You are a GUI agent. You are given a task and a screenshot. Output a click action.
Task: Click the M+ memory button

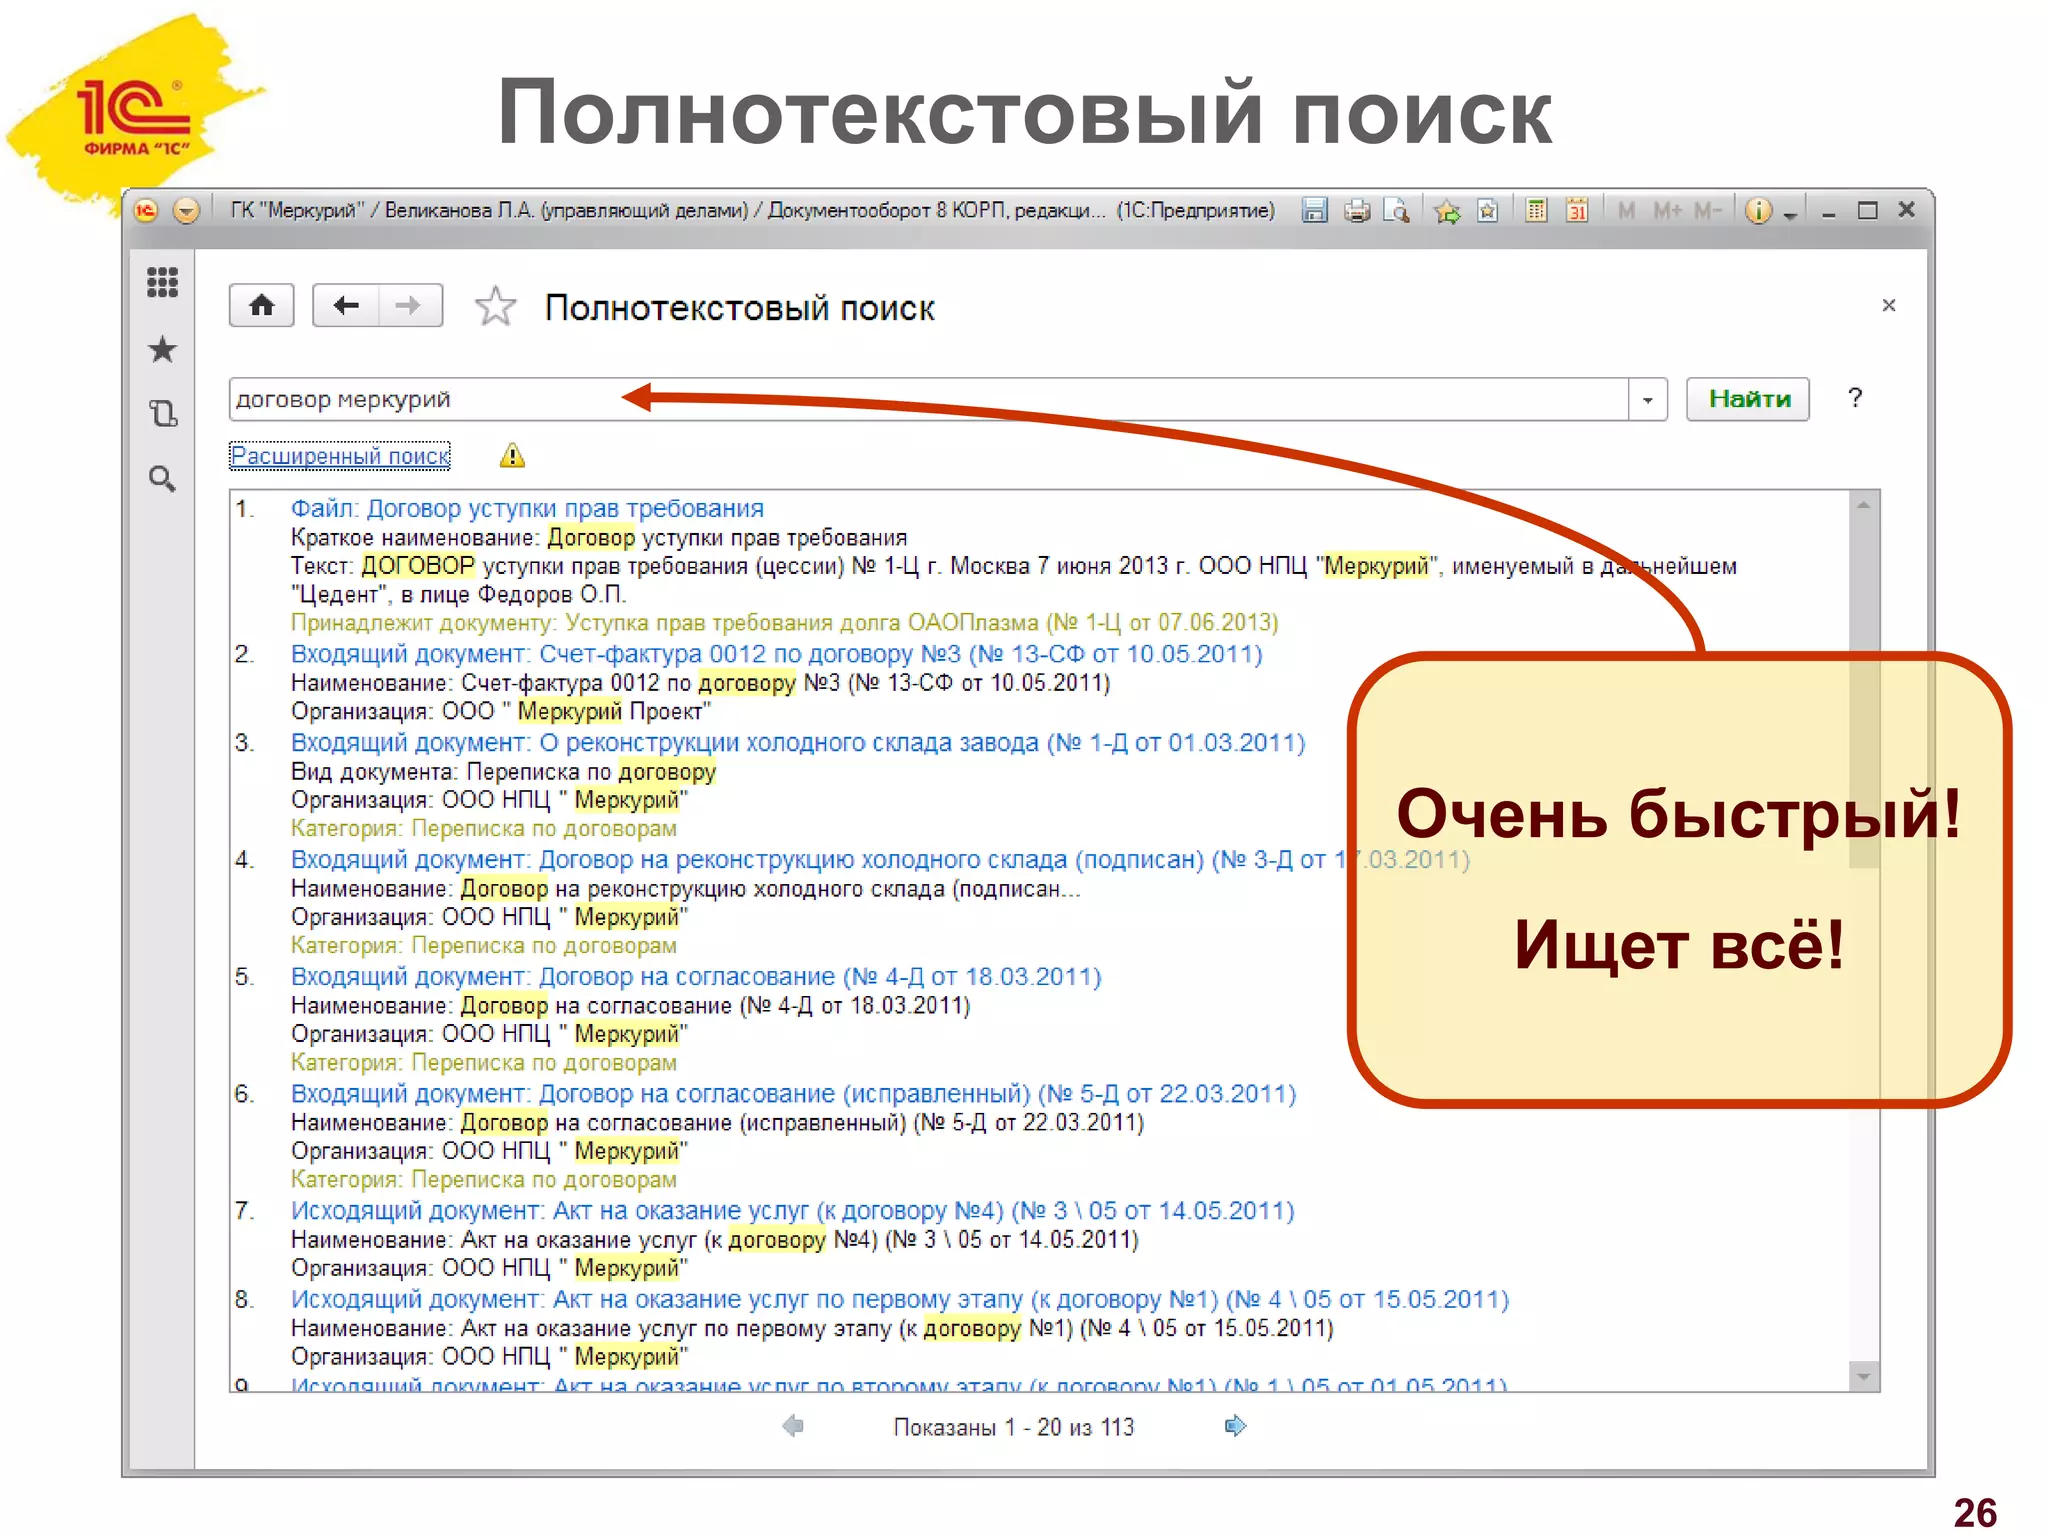1667,211
